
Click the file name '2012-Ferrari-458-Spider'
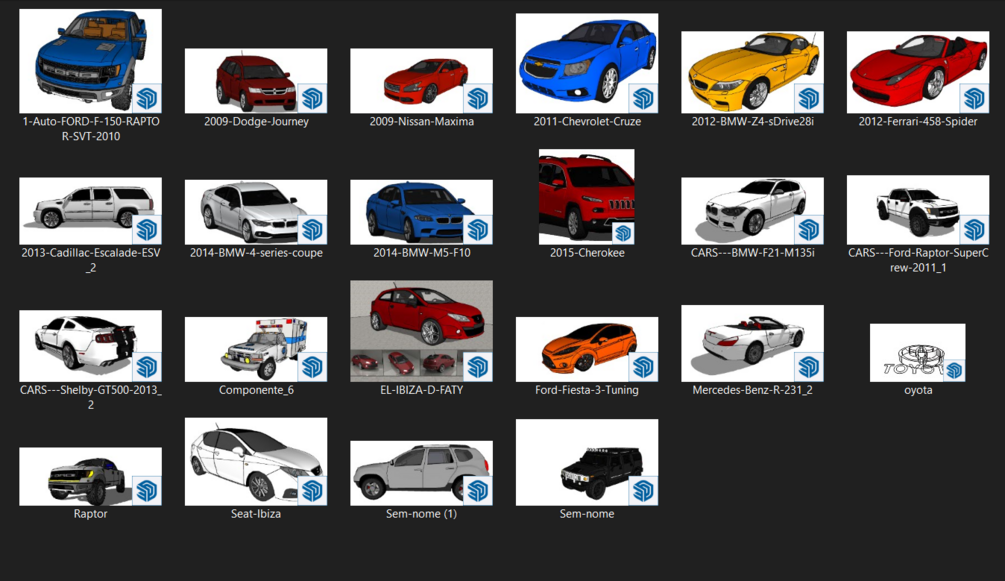[x=918, y=121]
